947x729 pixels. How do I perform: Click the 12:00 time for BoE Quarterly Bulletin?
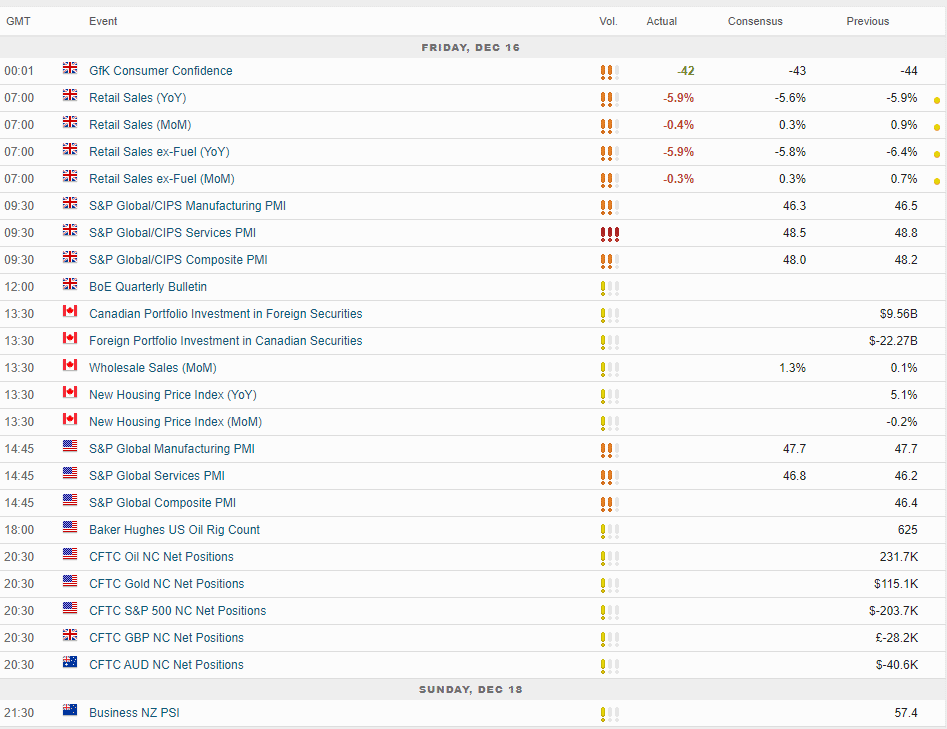(19, 287)
